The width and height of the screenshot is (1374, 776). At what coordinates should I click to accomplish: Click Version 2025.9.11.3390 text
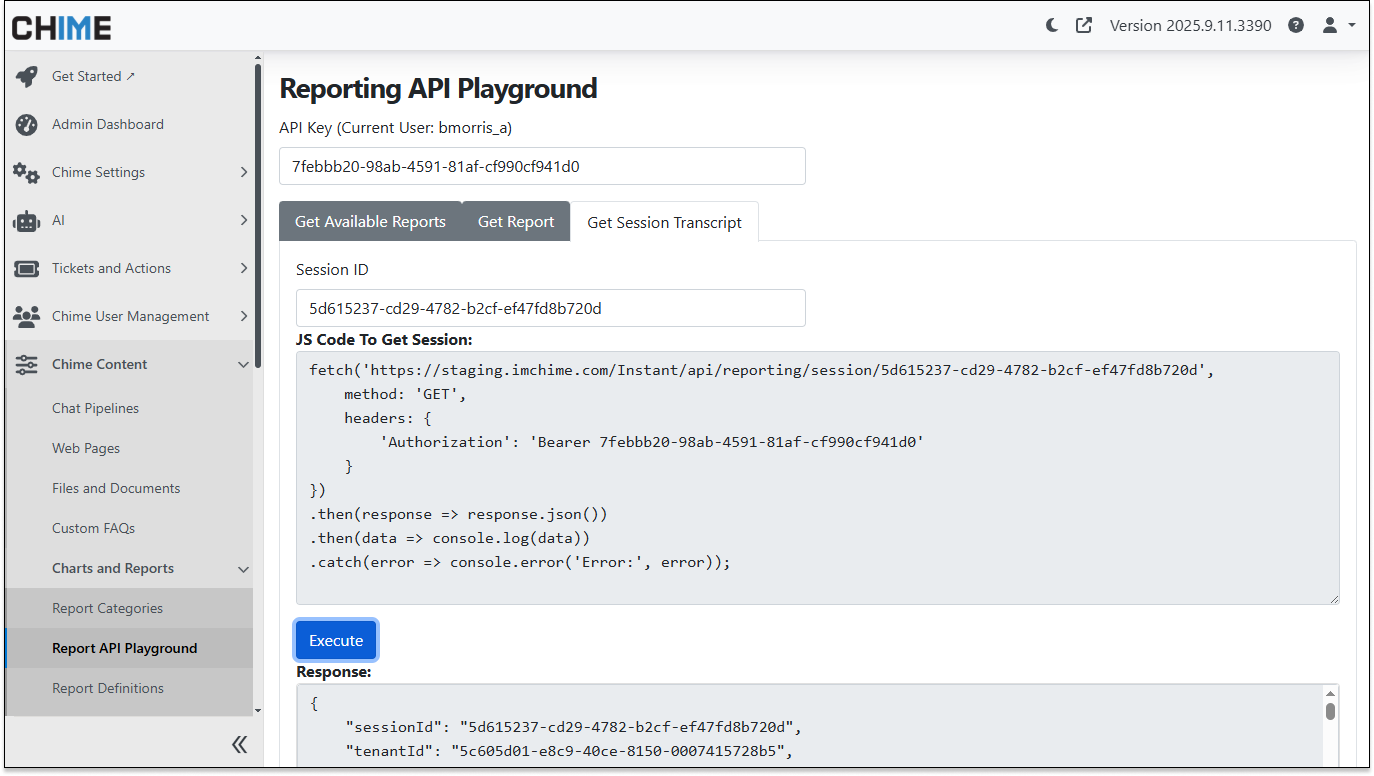click(1190, 25)
